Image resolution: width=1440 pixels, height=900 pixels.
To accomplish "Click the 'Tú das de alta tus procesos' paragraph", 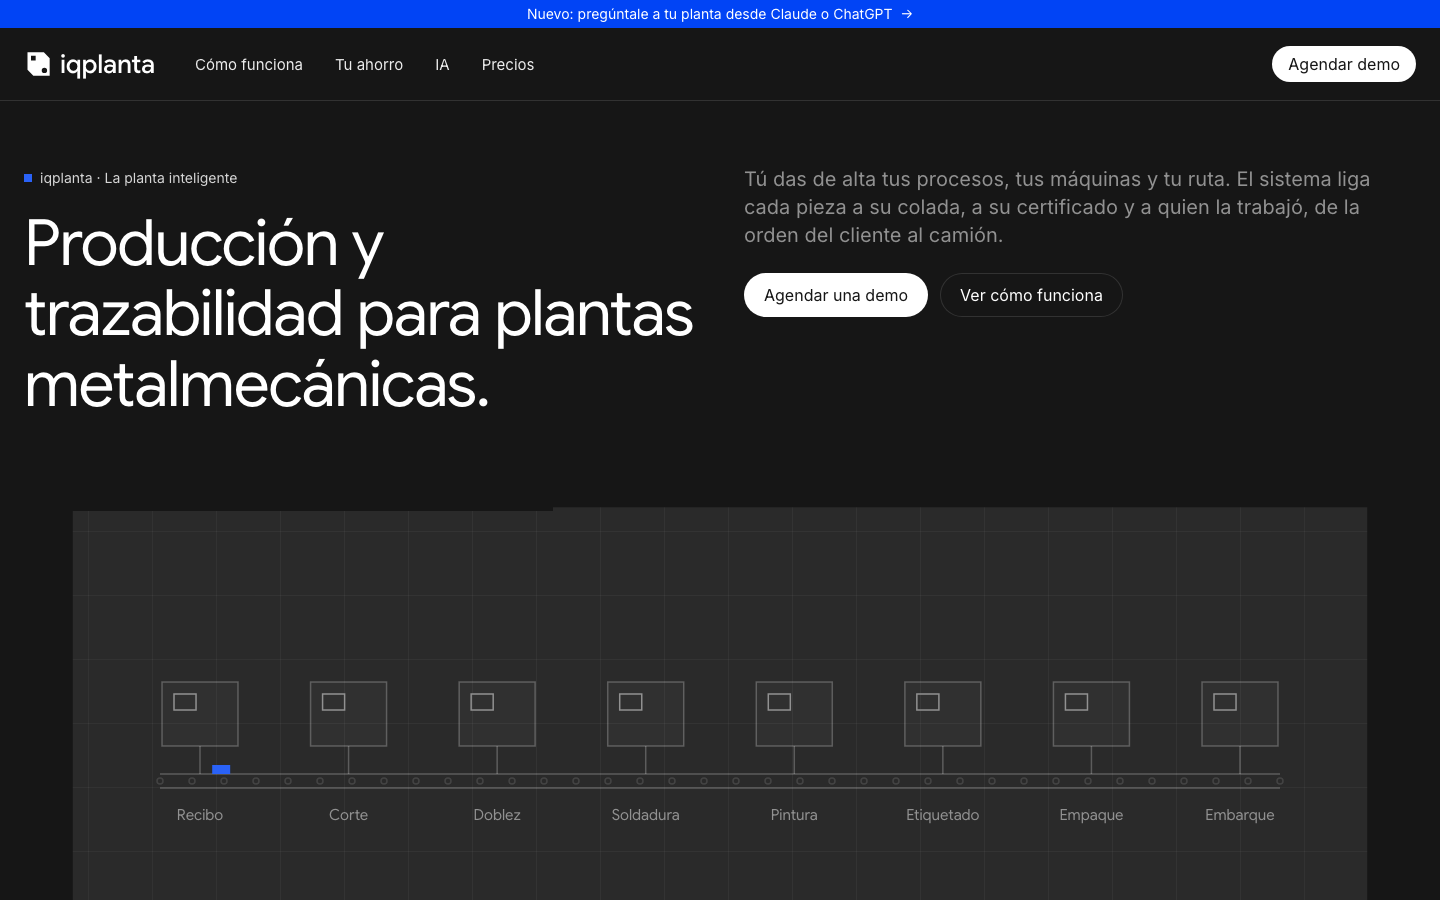I will click(1057, 207).
